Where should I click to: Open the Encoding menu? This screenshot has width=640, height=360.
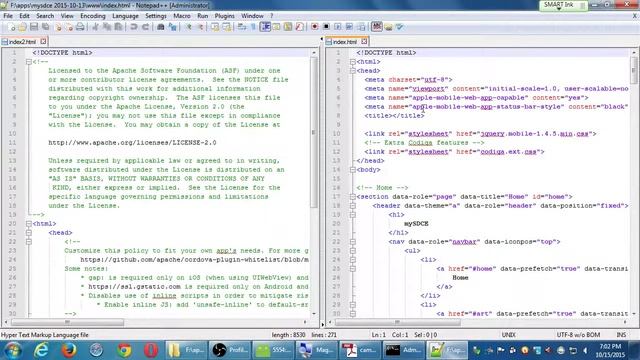[93, 16]
